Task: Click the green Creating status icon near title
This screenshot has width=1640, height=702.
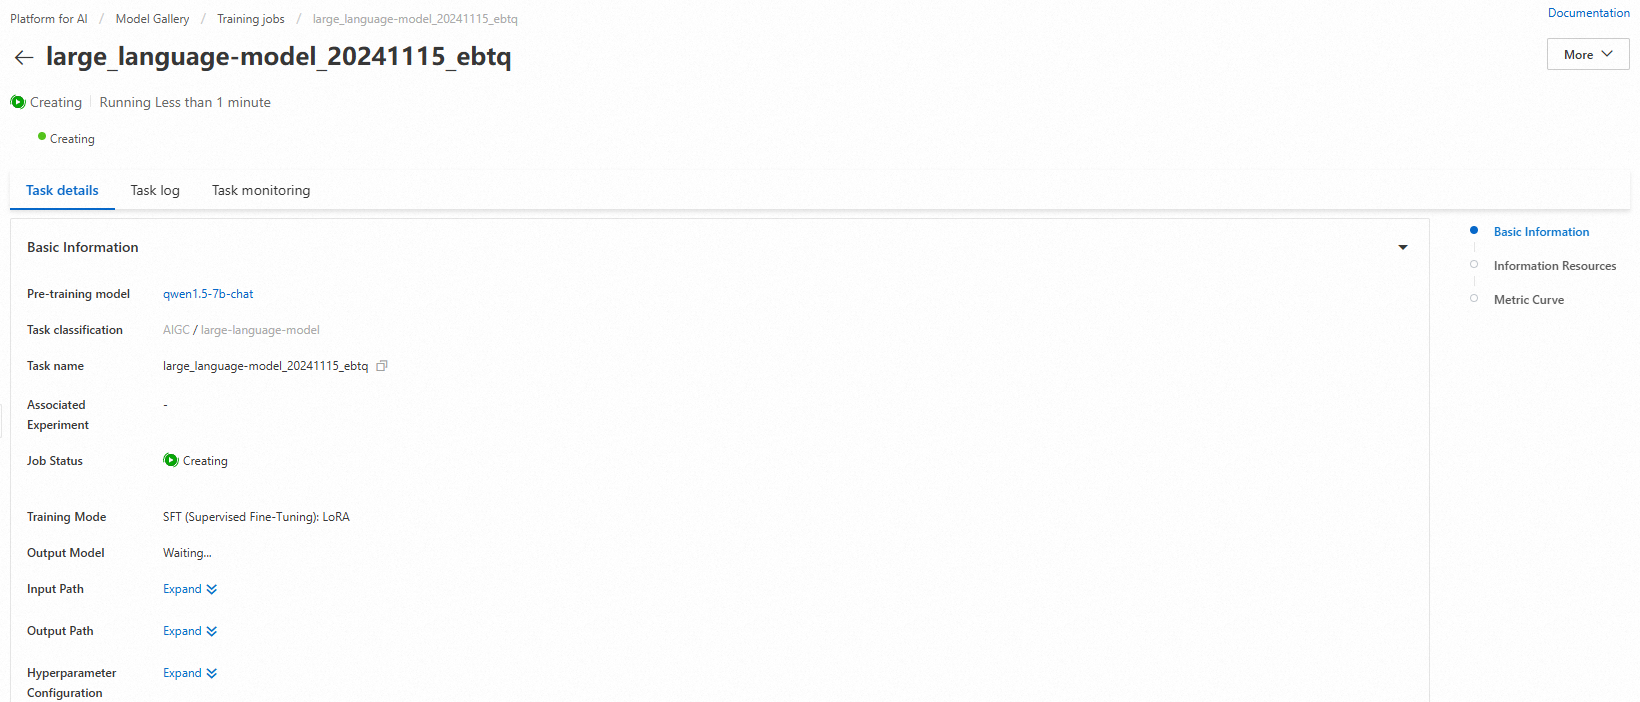Action: pos(18,102)
